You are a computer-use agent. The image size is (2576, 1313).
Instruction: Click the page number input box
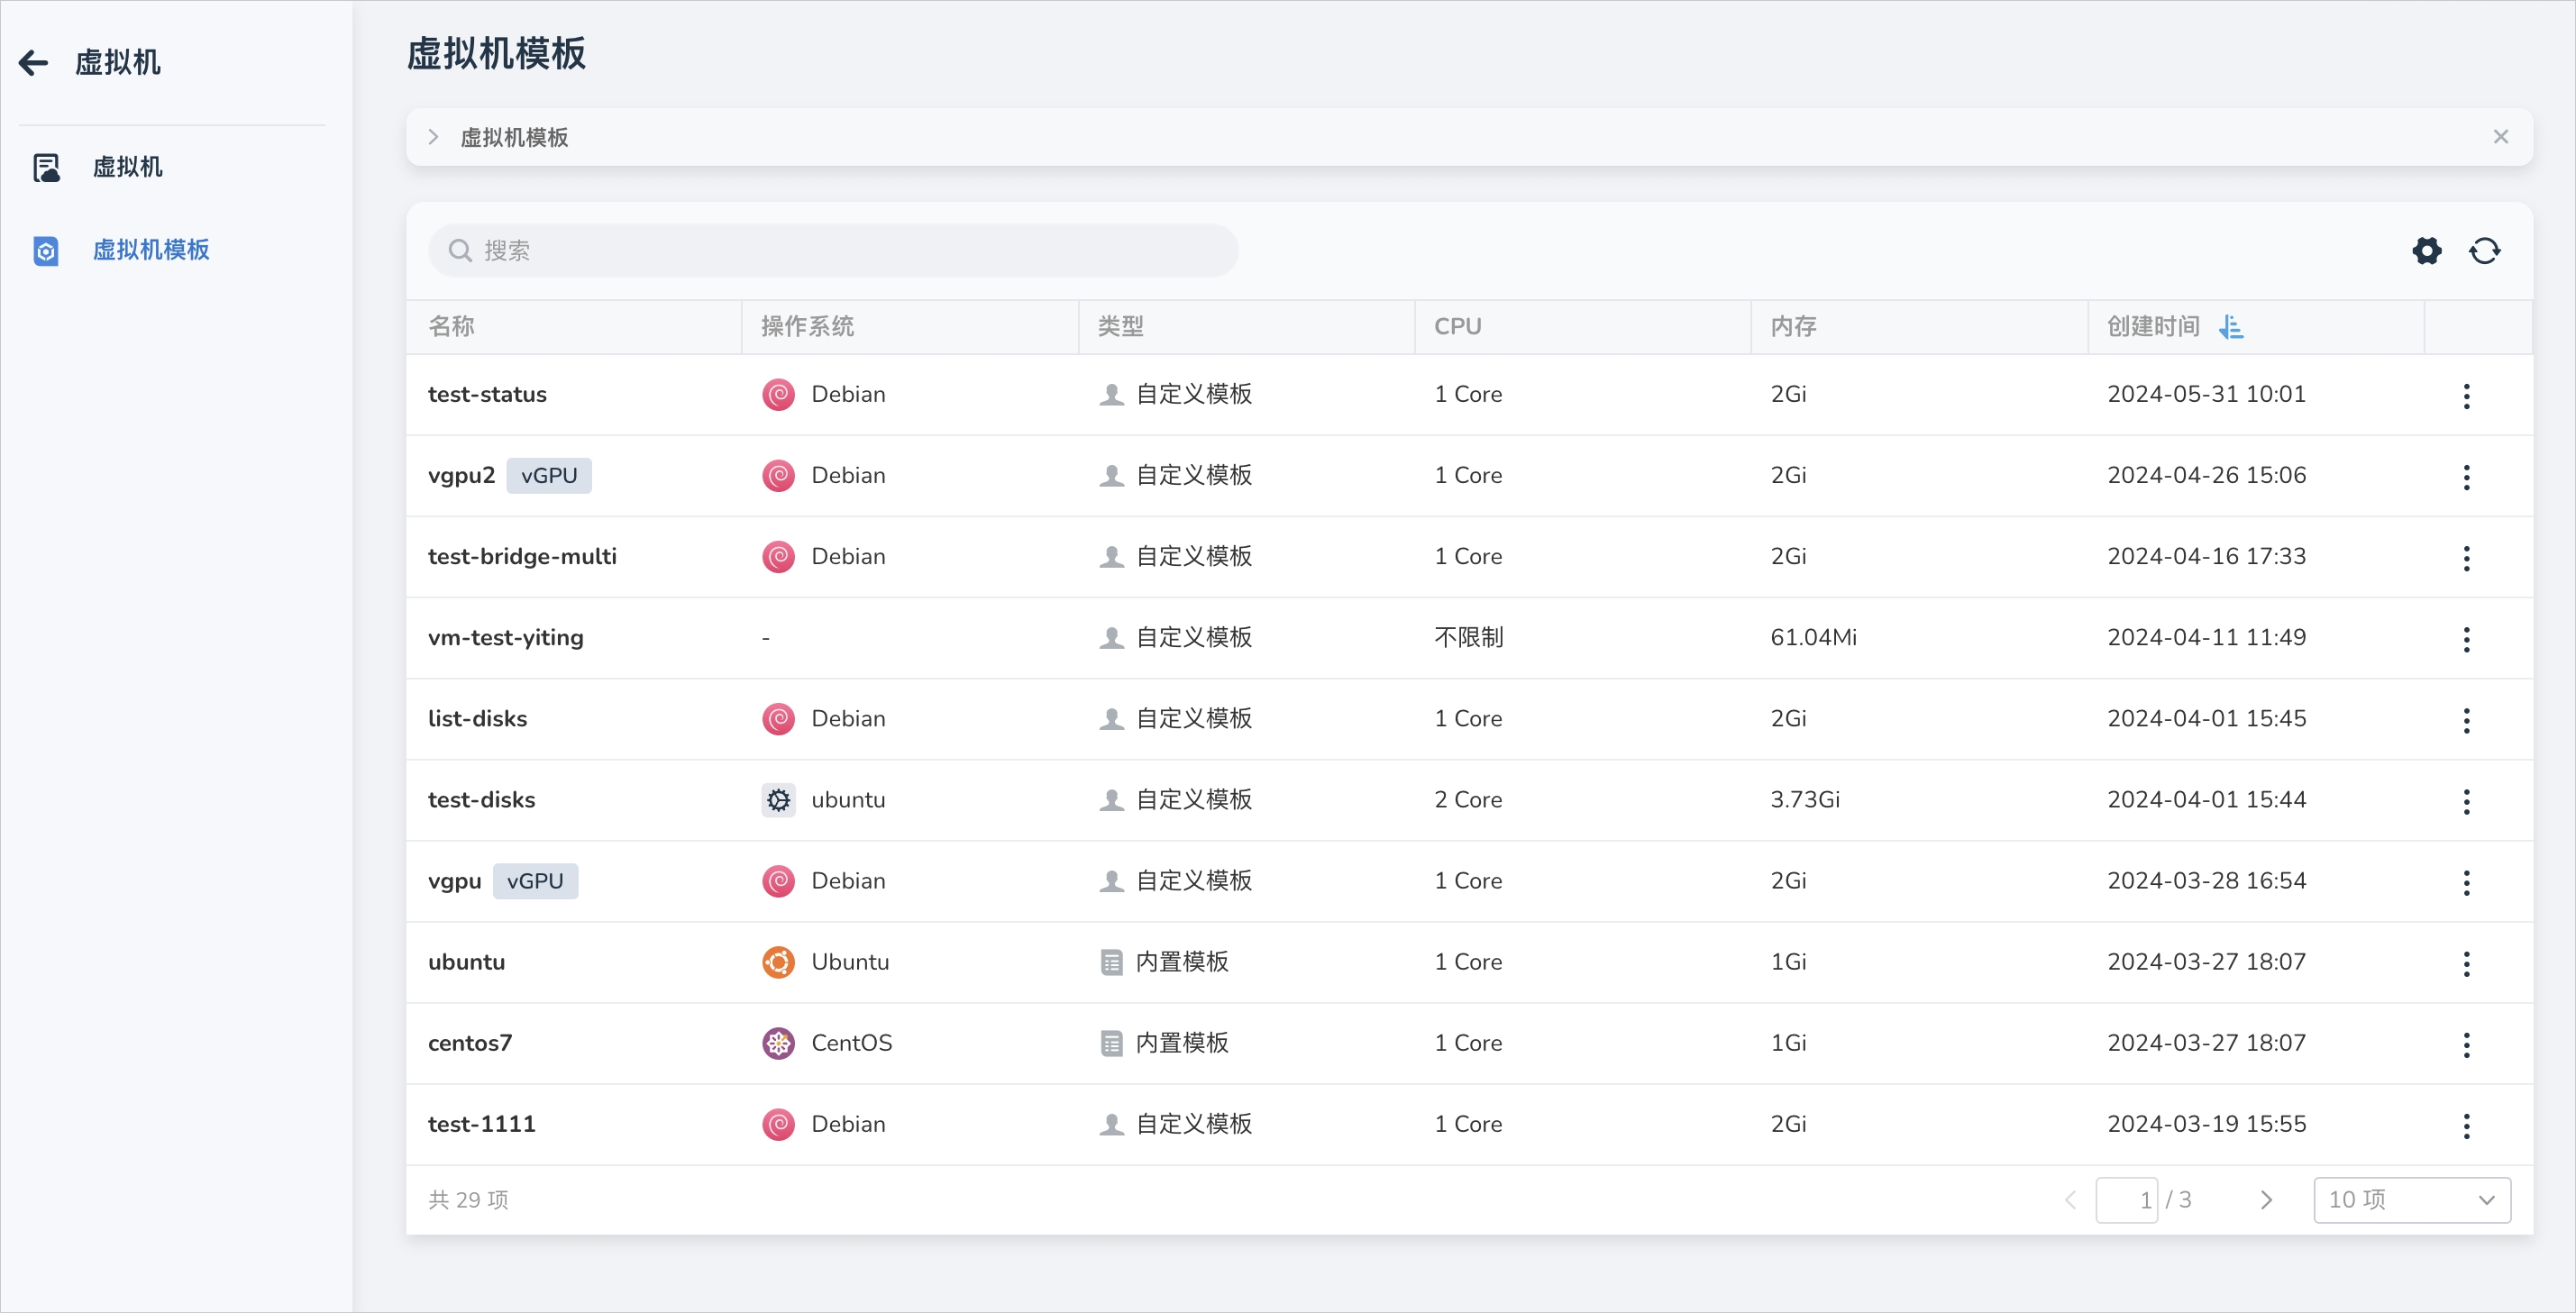pyautogui.click(x=2126, y=1199)
